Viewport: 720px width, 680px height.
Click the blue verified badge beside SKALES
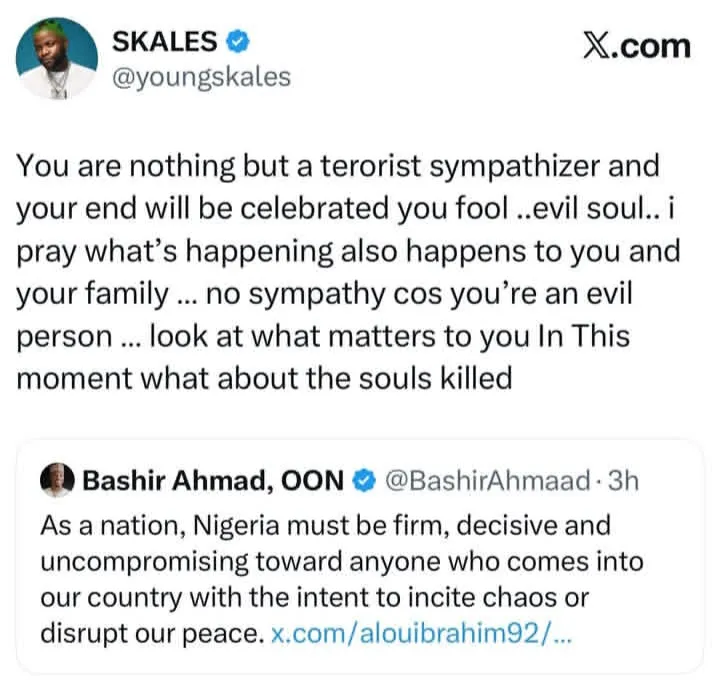tap(238, 42)
